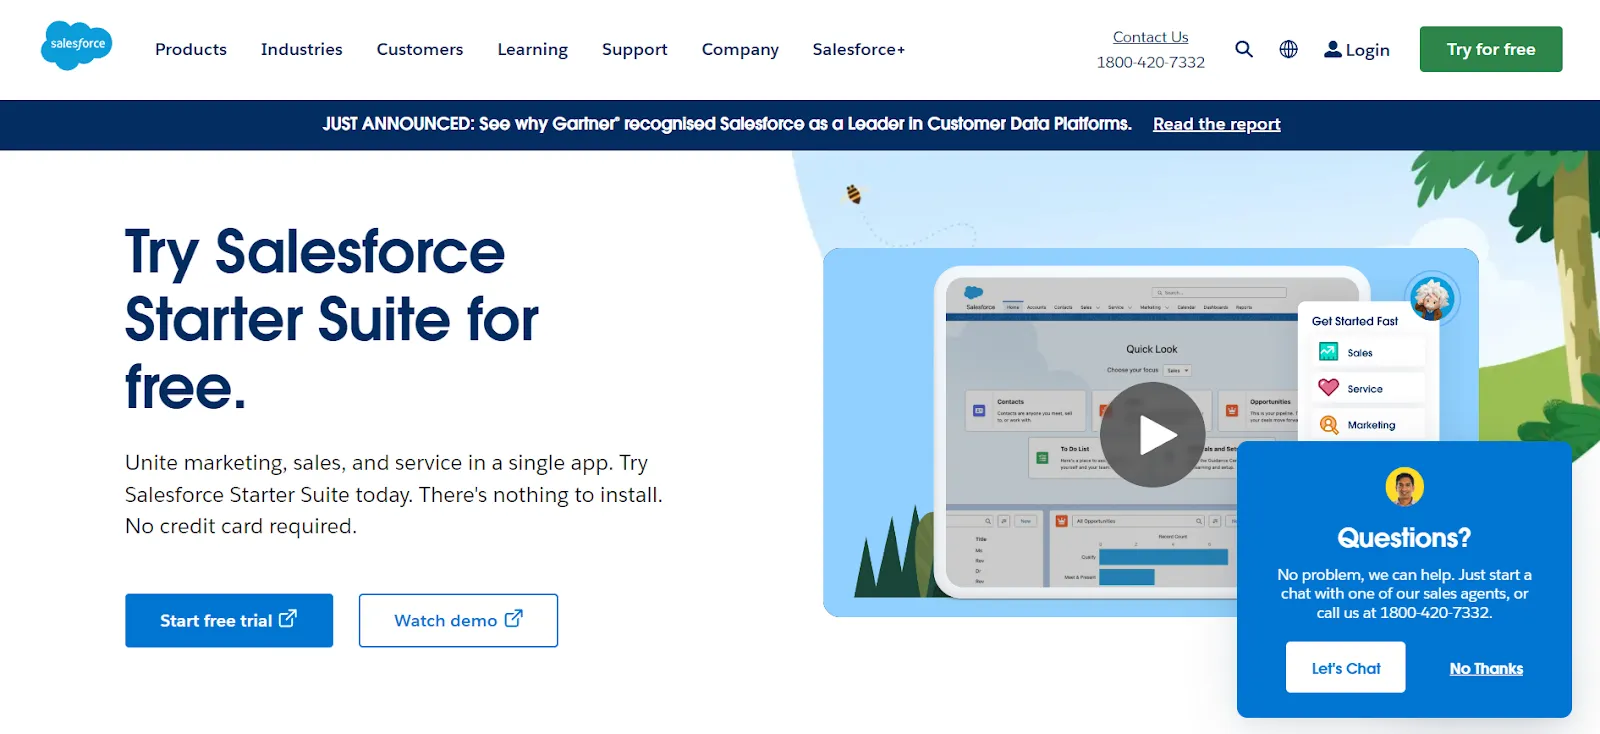Open the Read the report link
This screenshot has width=1600, height=734.
point(1217,124)
